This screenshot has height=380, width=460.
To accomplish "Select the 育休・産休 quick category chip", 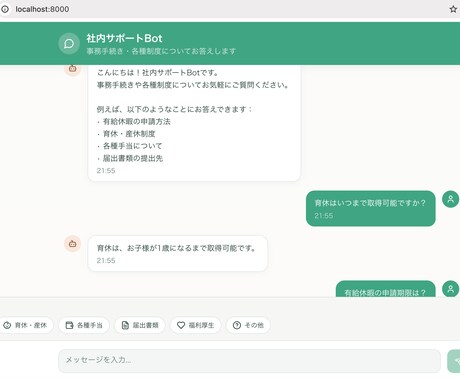I will click(26, 325).
